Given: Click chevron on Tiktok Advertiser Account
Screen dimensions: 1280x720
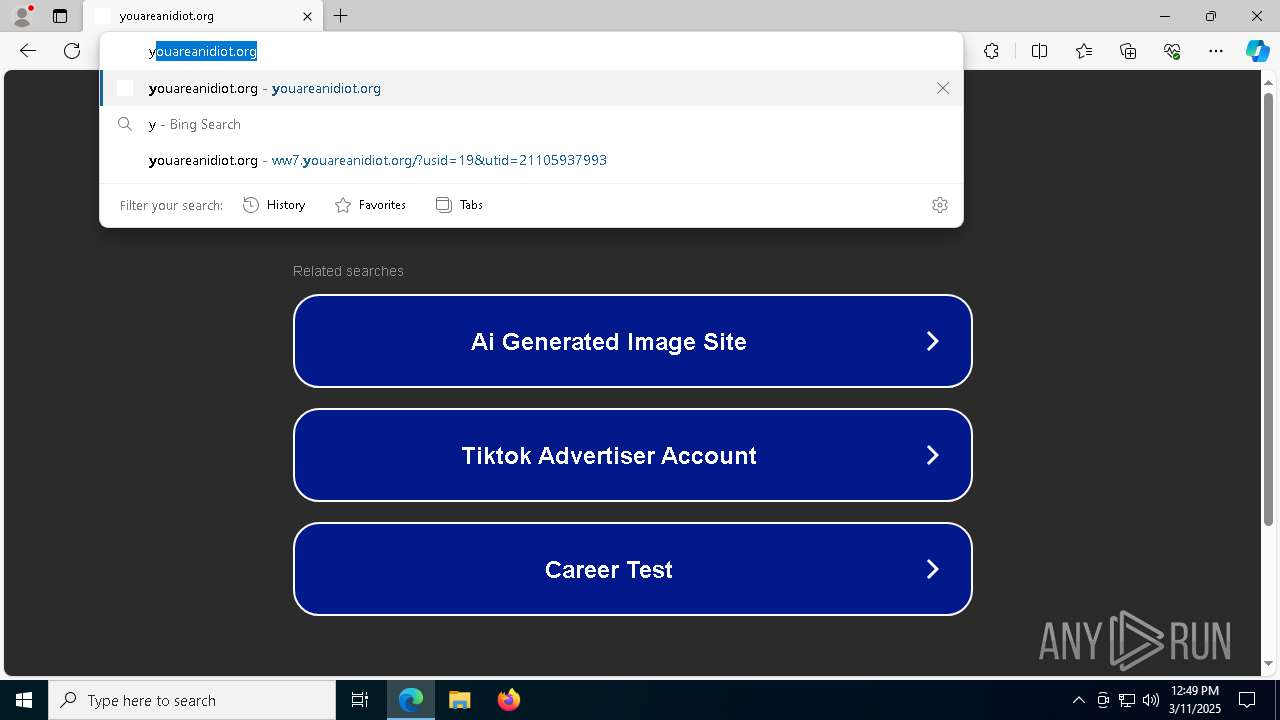Looking at the screenshot, I should 932,455.
